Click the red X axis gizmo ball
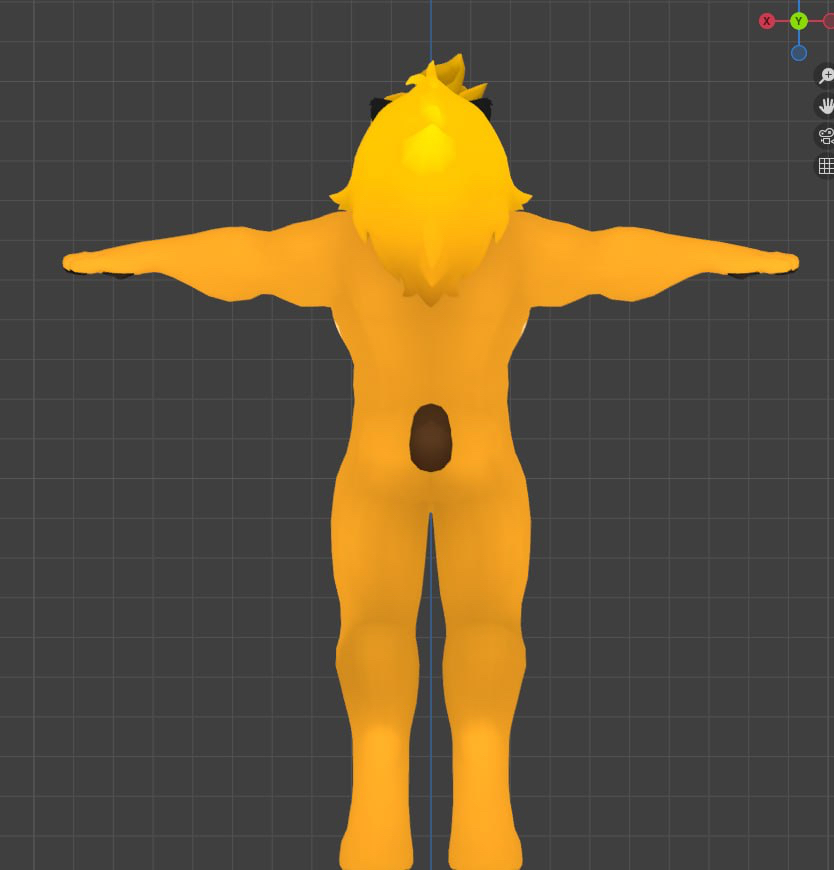834x870 pixels. click(x=767, y=21)
